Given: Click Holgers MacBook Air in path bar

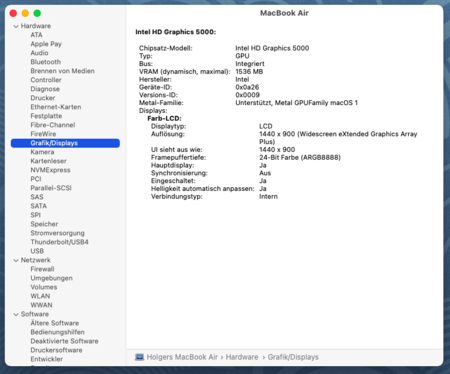Looking at the screenshot, I should pos(182,357).
